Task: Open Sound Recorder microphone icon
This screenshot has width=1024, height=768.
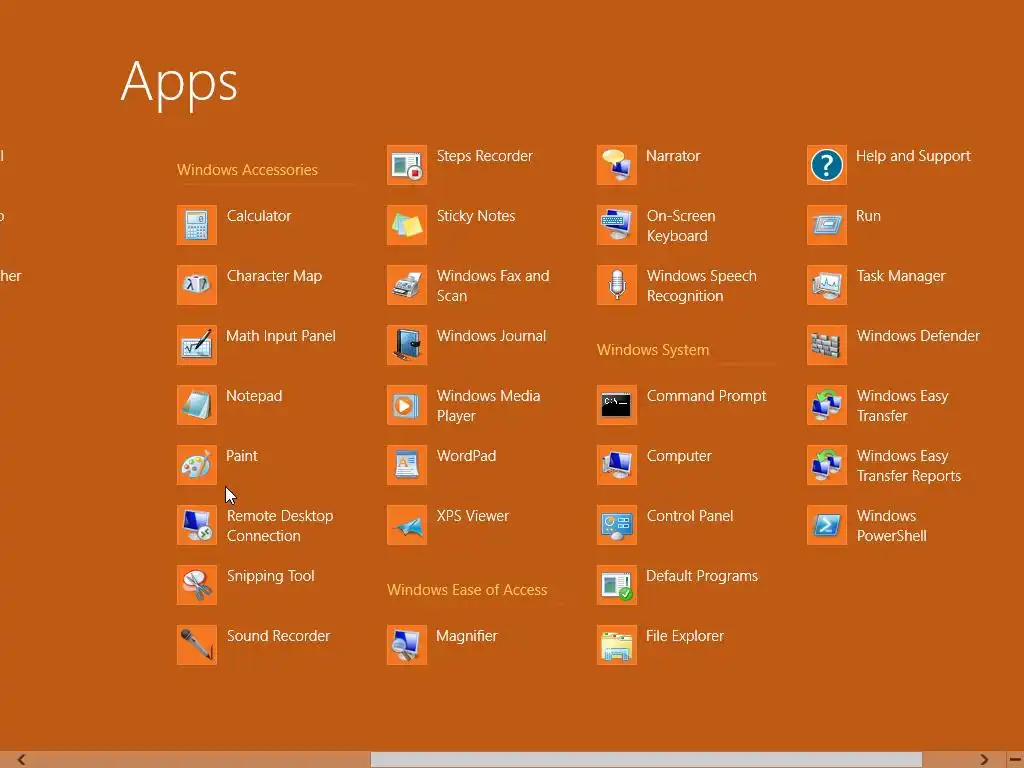Action: 197,646
